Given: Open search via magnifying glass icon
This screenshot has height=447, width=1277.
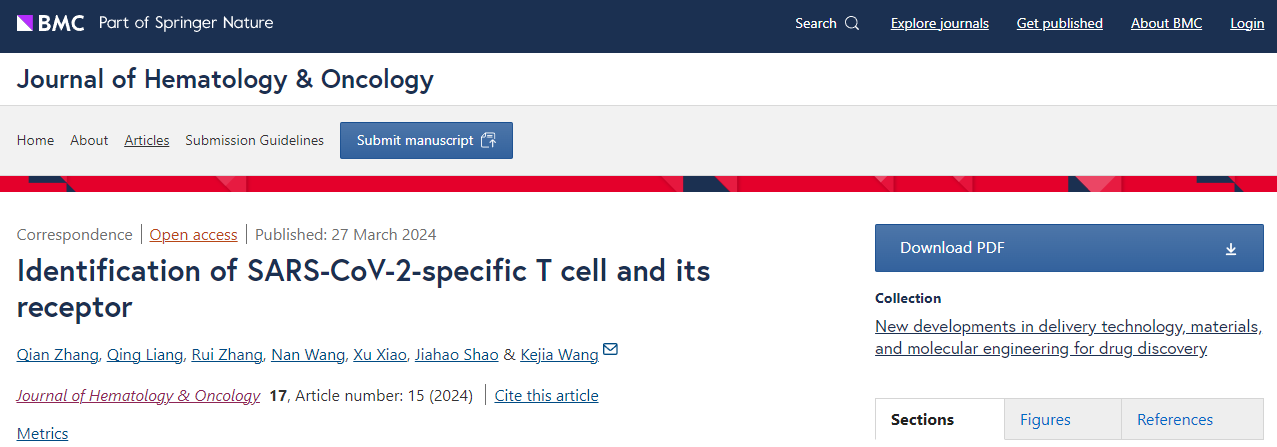Looking at the screenshot, I should (x=852, y=23).
